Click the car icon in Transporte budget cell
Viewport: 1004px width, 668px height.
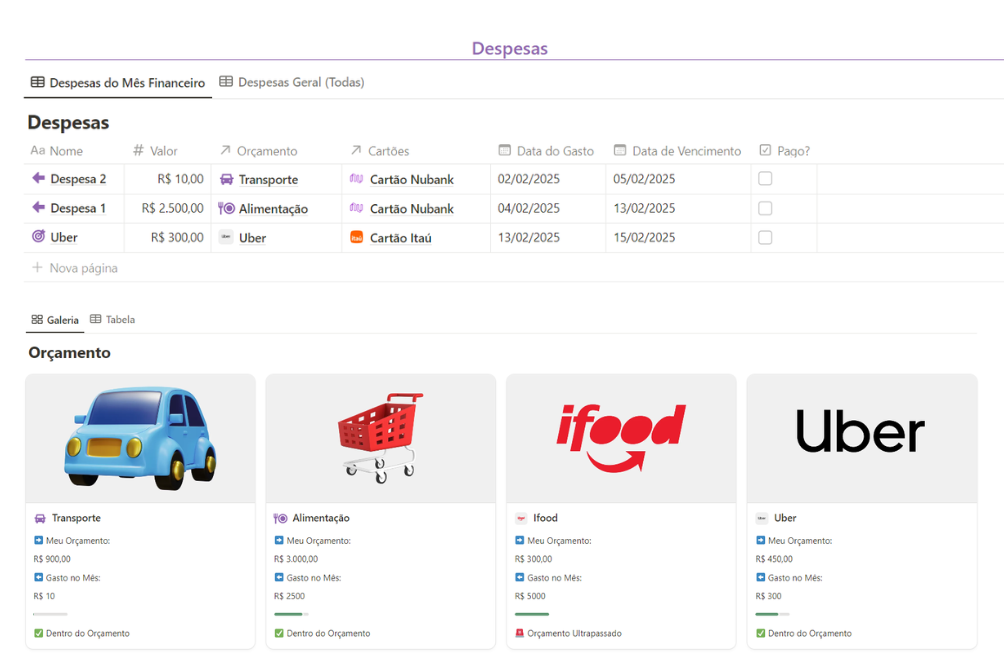226,179
